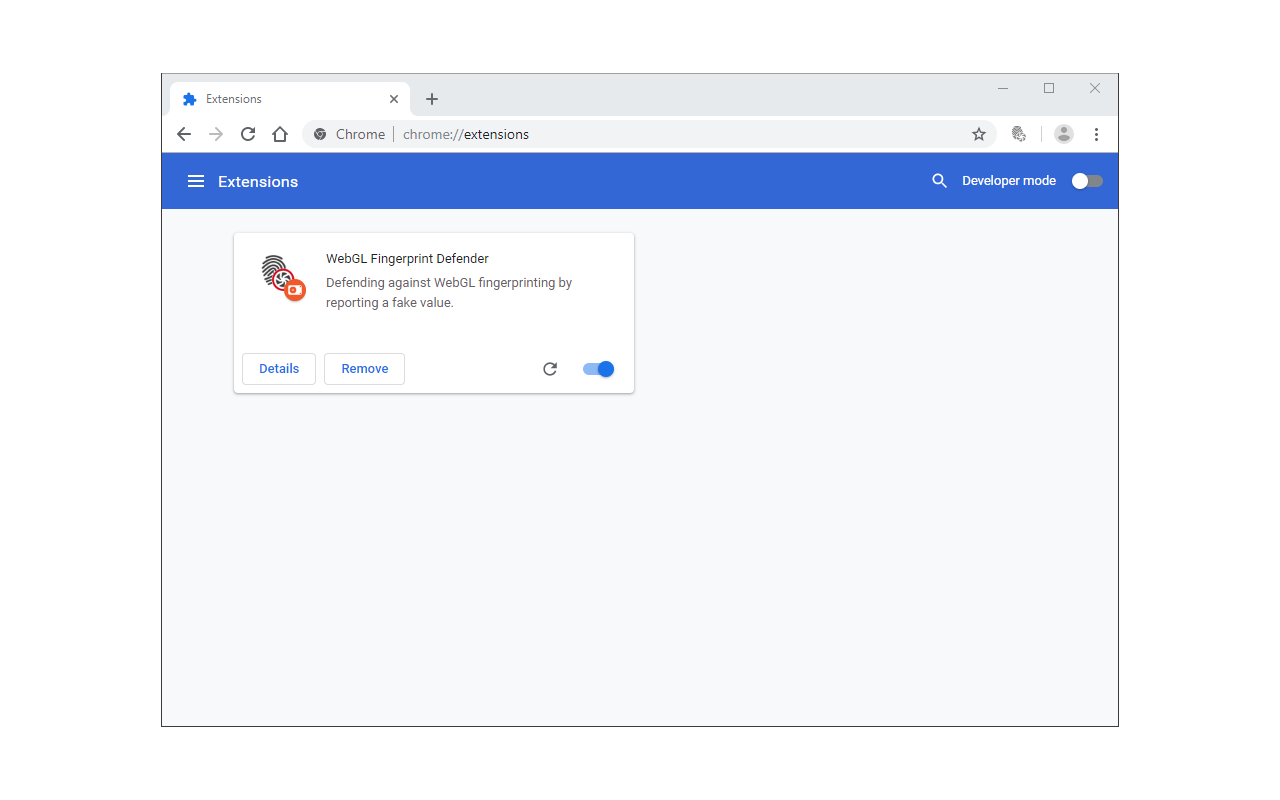Remove the WebGL Fingerprint Defender extension
The width and height of the screenshot is (1280, 800).
click(x=364, y=368)
